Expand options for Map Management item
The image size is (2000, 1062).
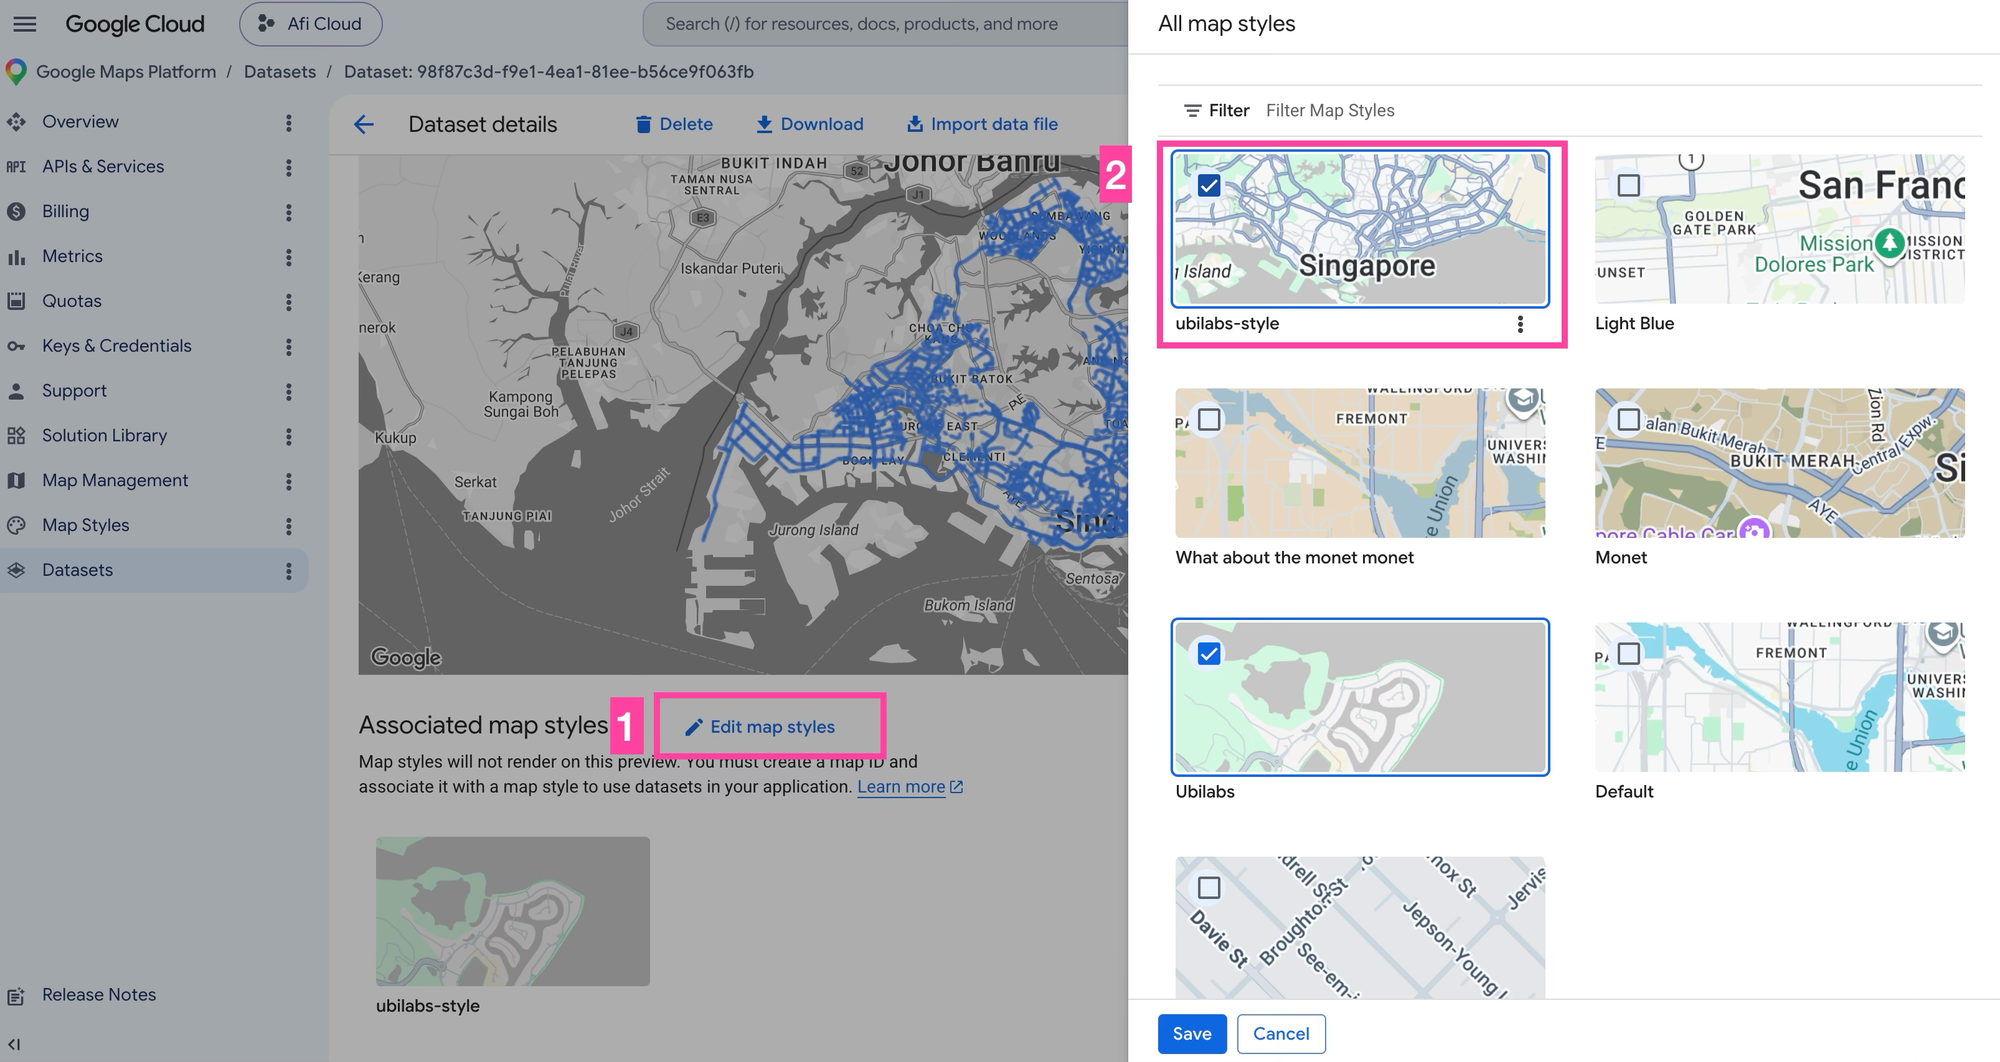pos(289,482)
